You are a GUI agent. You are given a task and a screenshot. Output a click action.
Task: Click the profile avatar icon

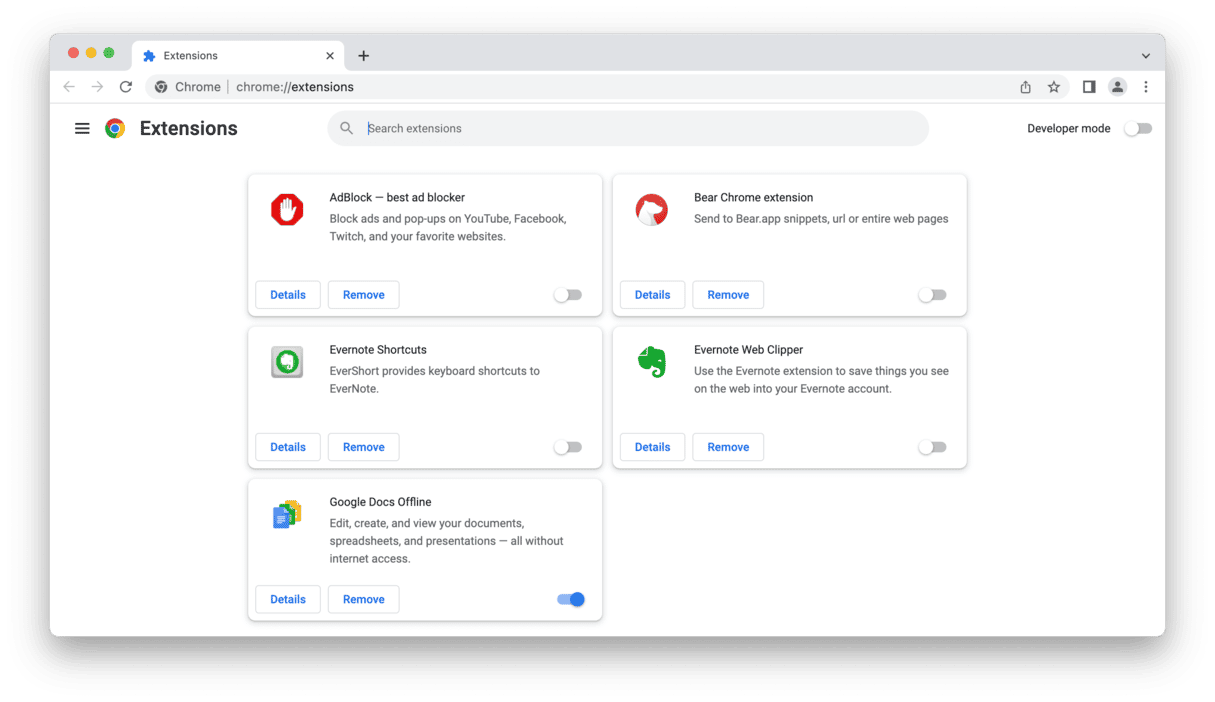[x=1117, y=87]
